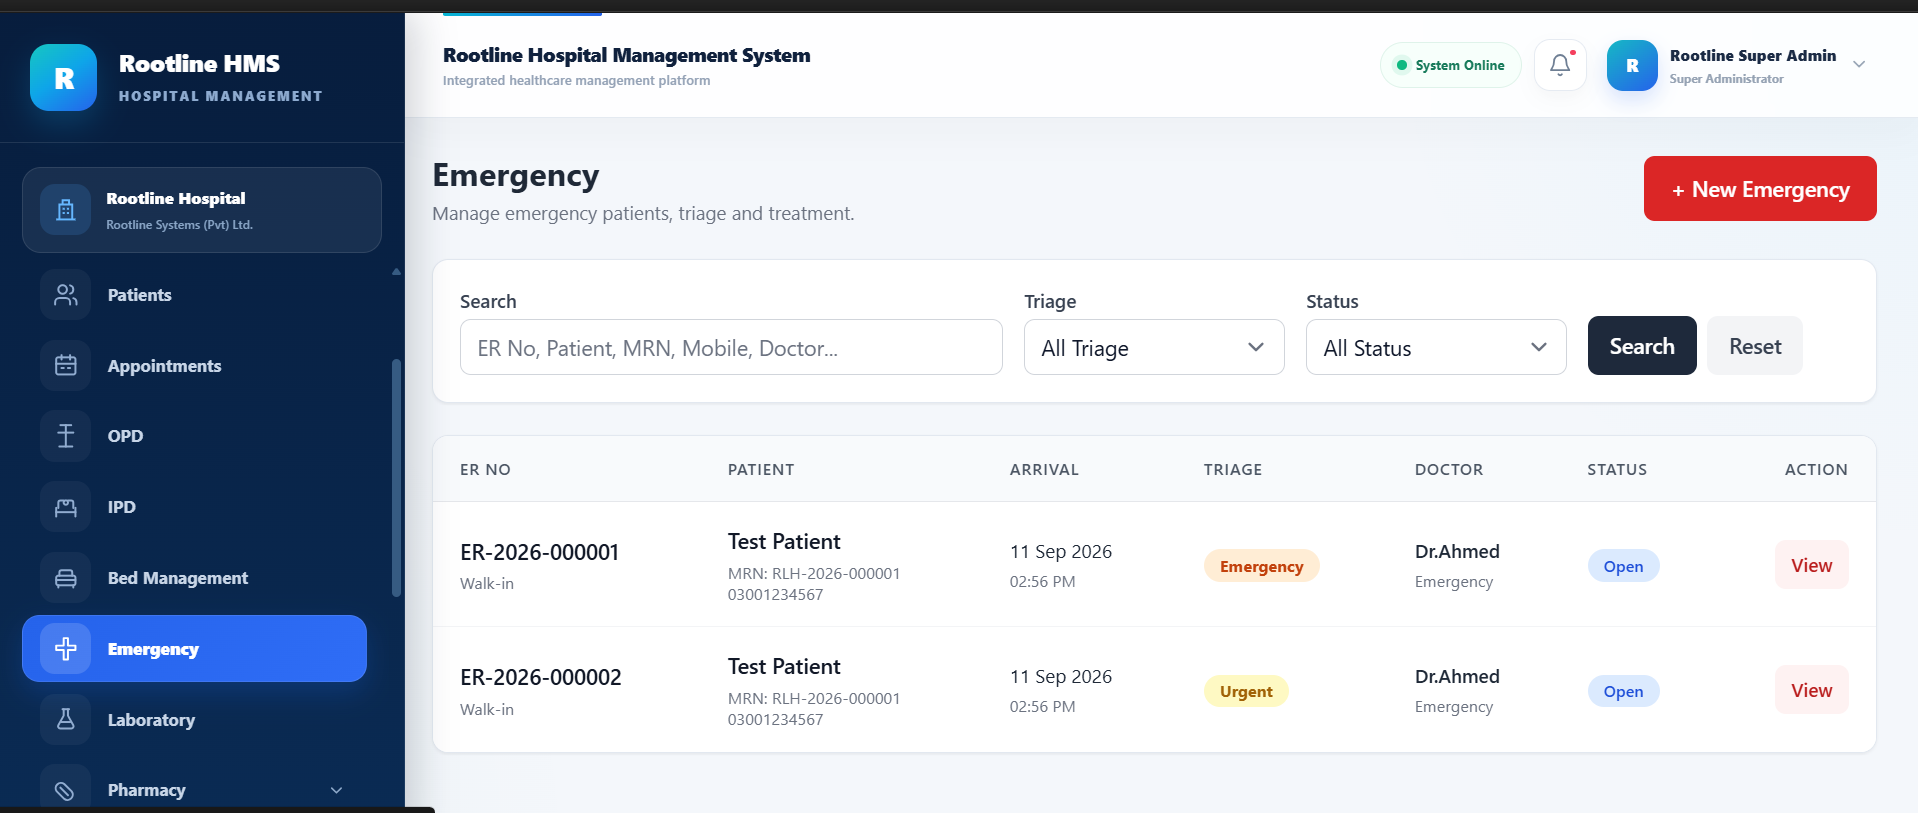Screen dimensions: 1918x813
Task: Click the OPD sidebar icon
Action: click(x=66, y=436)
